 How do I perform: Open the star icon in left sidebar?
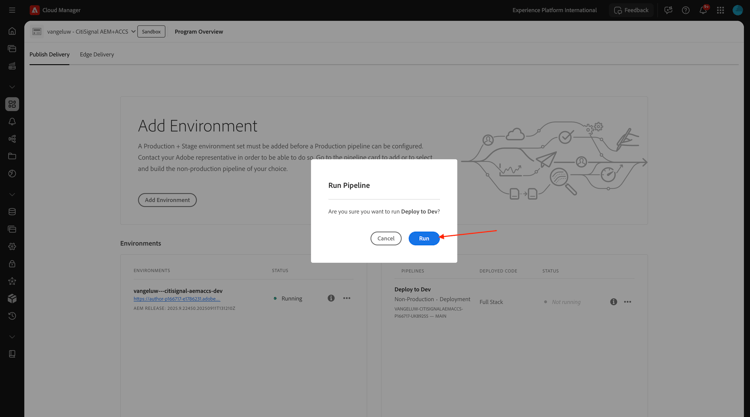click(x=12, y=281)
